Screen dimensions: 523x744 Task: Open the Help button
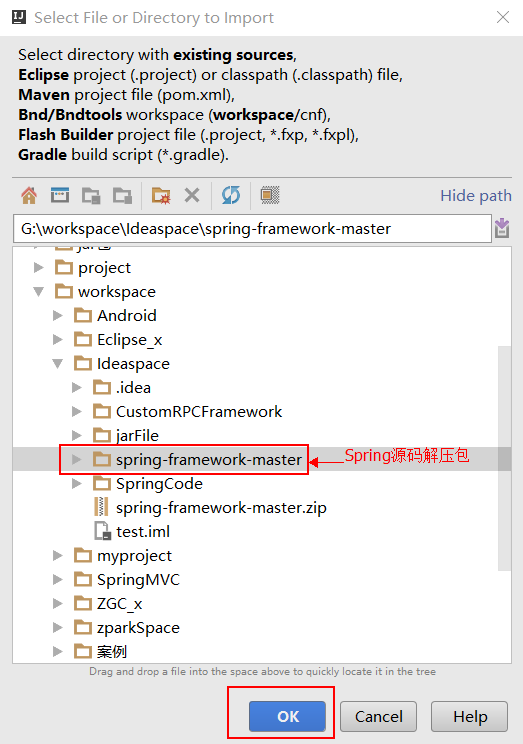coord(469,716)
